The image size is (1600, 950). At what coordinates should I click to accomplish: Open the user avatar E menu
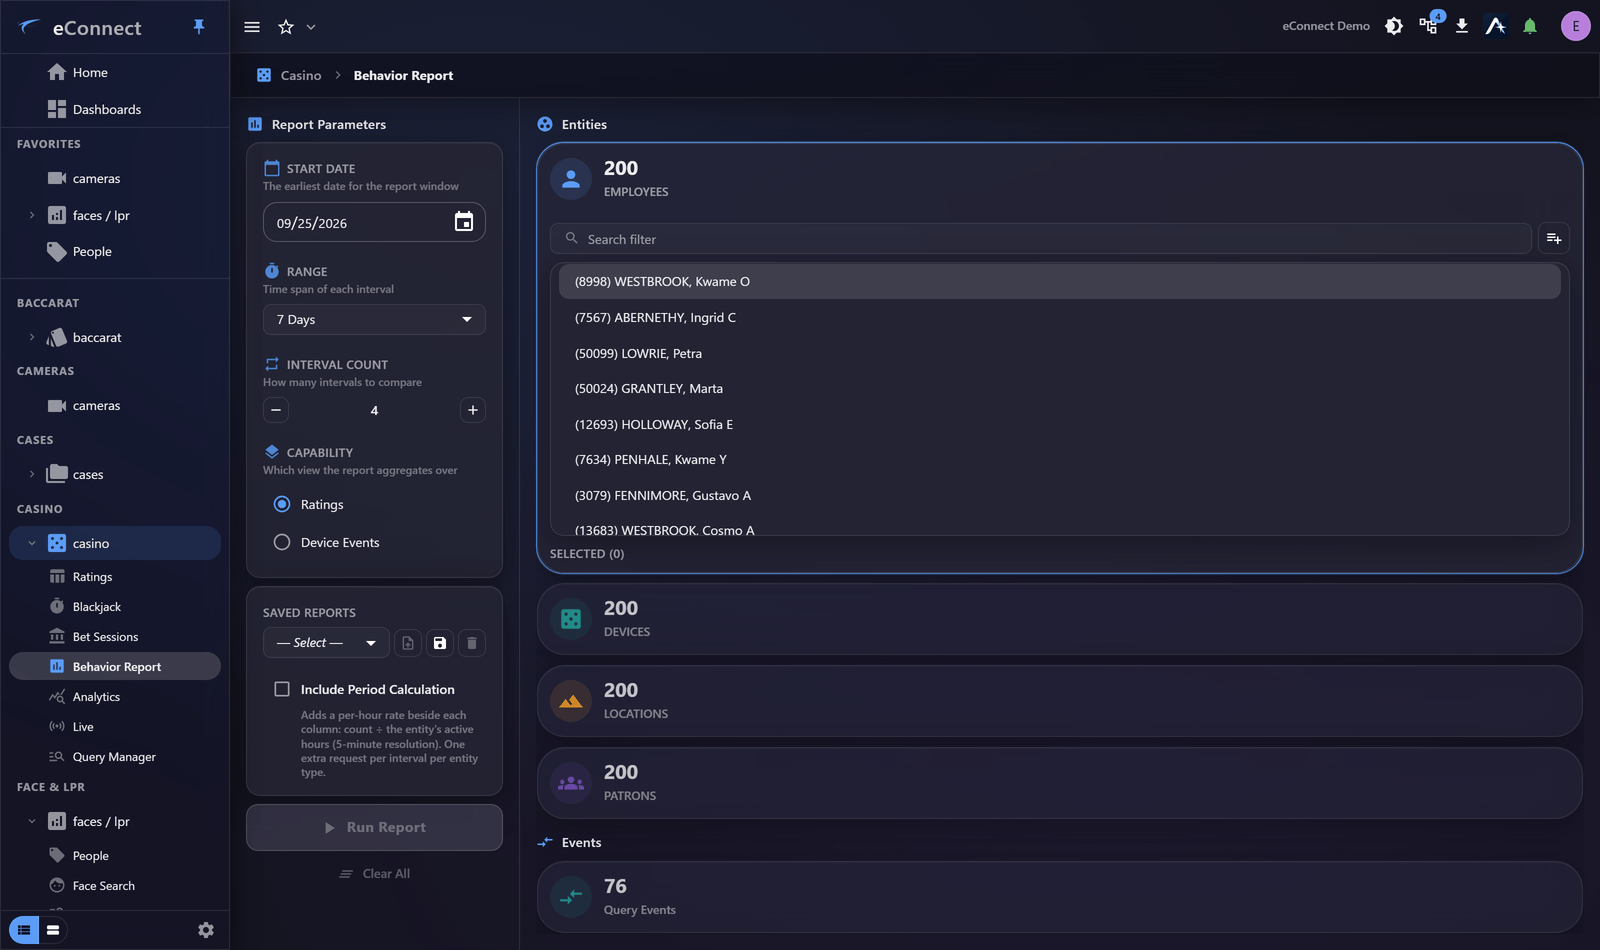(x=1576, y=26)
